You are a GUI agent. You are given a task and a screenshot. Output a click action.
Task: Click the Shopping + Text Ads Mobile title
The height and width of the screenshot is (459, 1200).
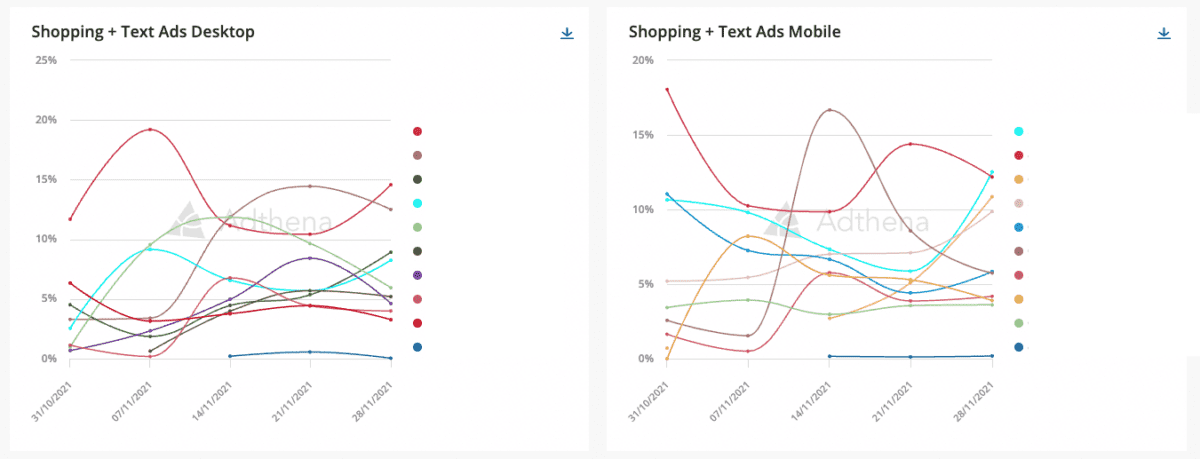[734, 32]
